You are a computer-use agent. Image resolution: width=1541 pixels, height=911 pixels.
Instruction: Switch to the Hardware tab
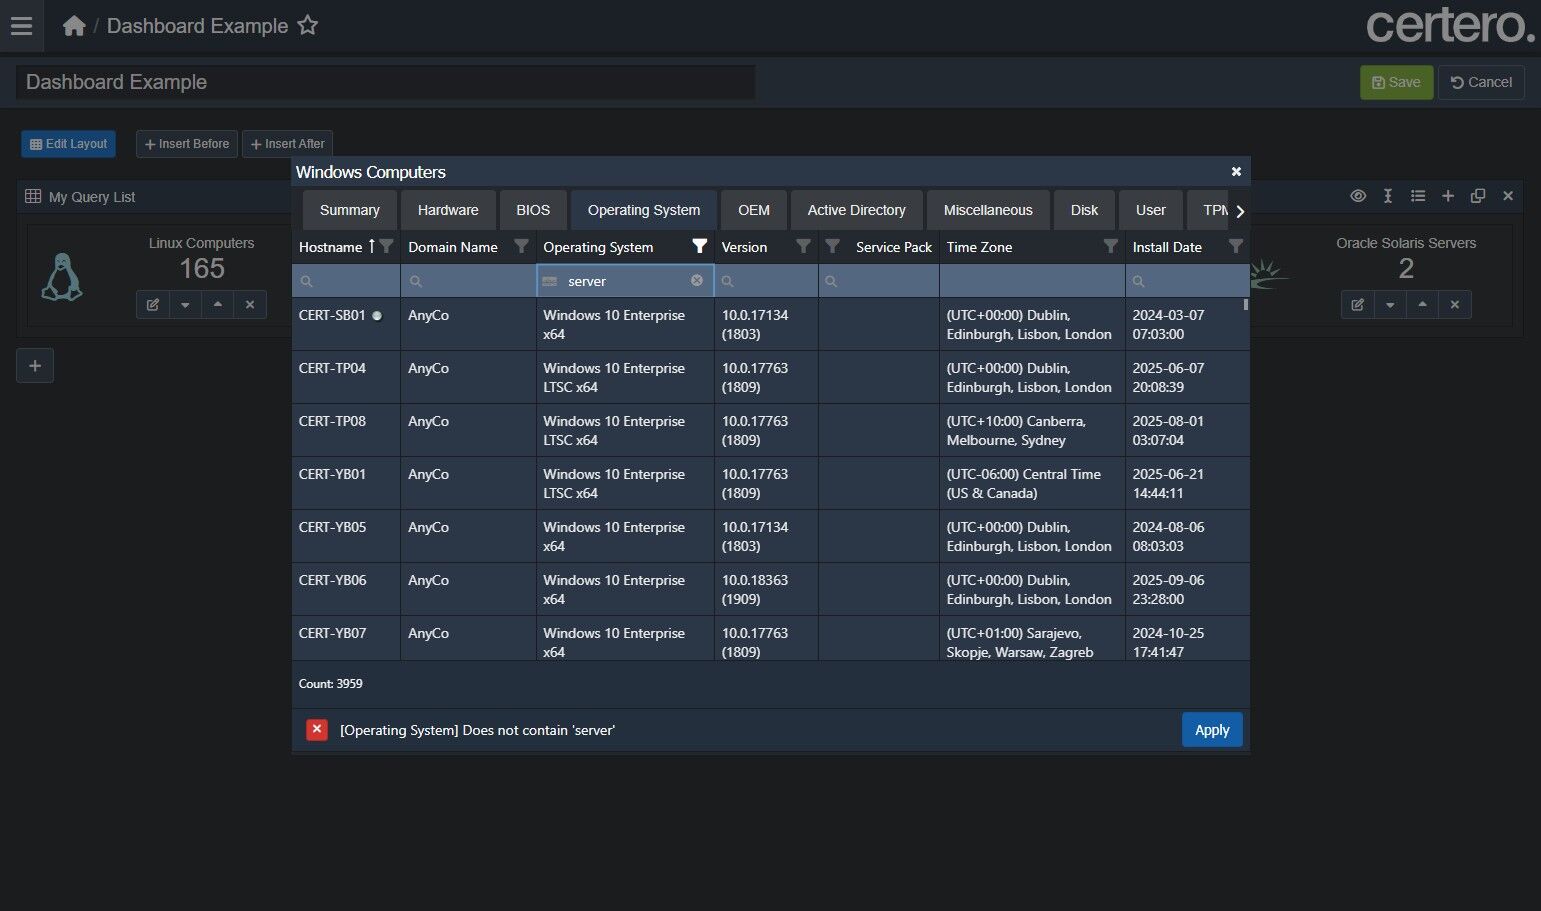[x=448, y=210]
